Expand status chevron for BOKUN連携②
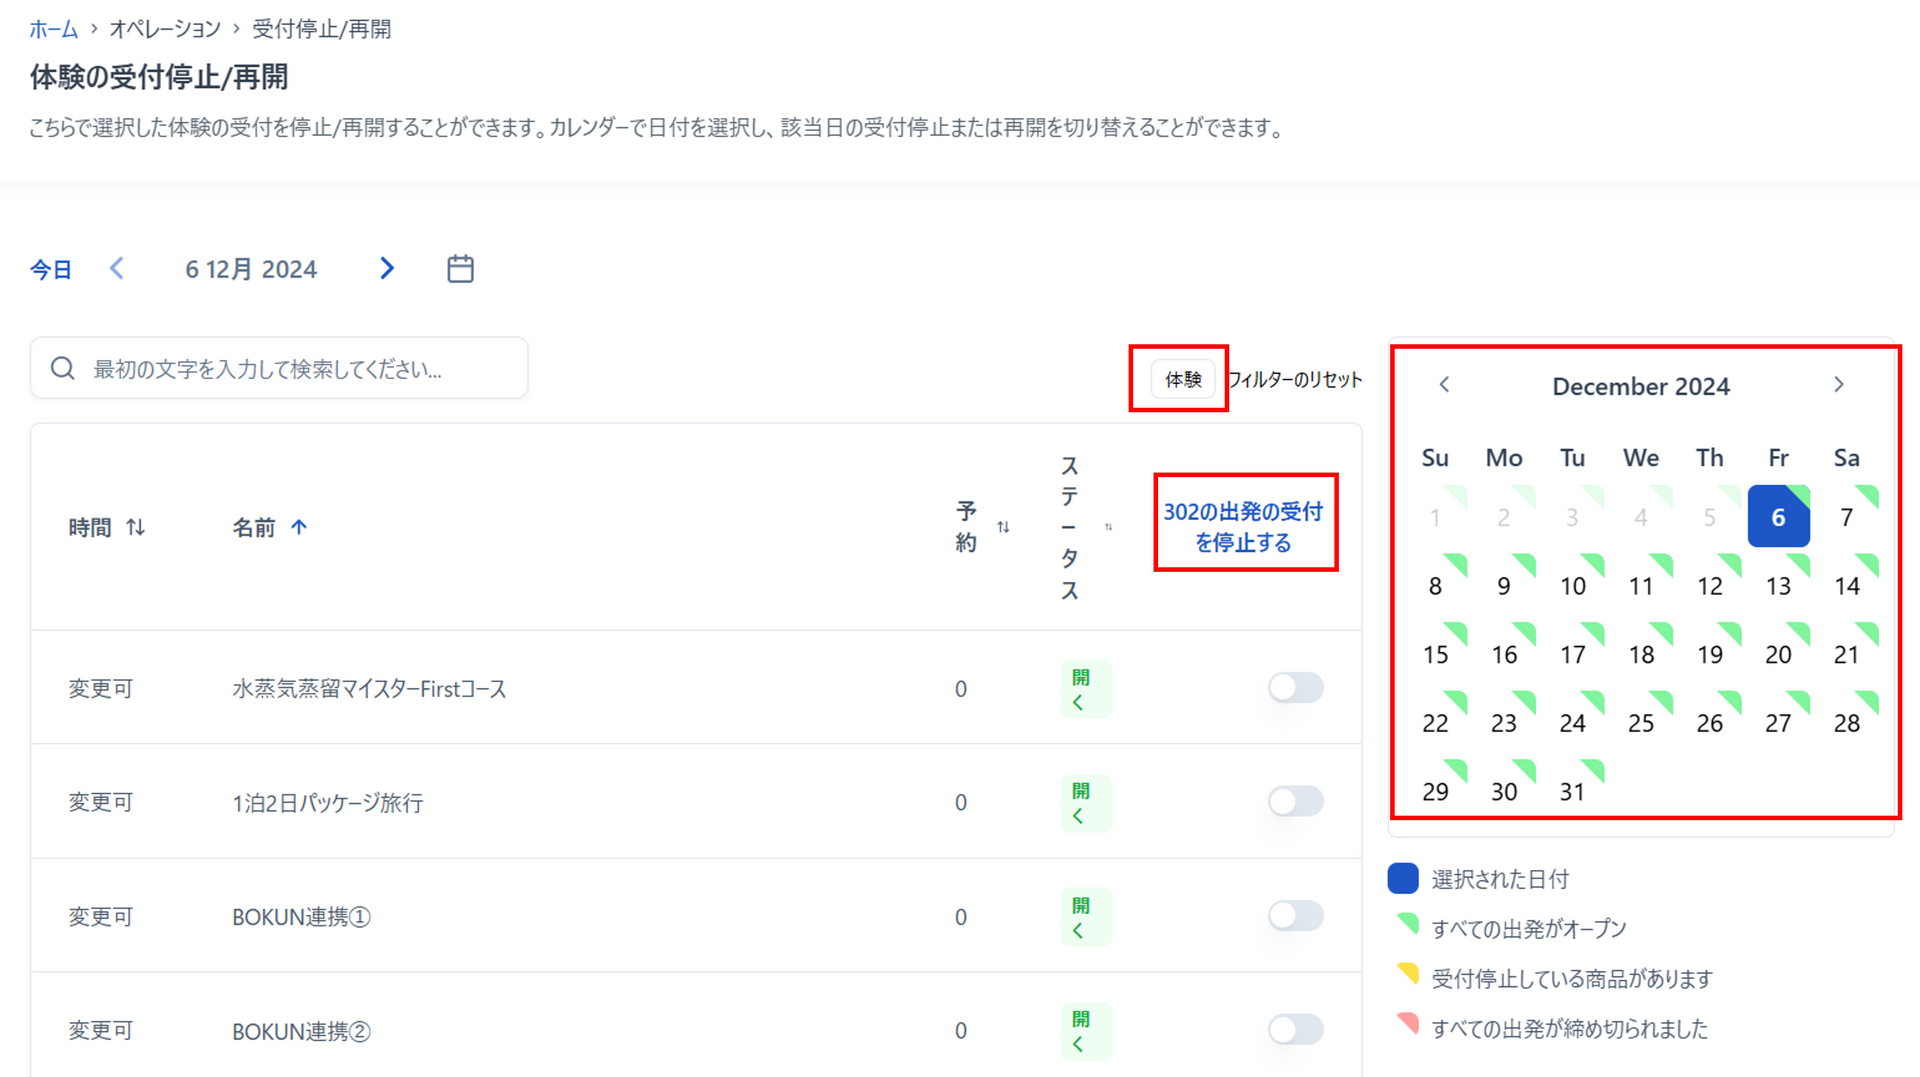 click(1078, 1045)
